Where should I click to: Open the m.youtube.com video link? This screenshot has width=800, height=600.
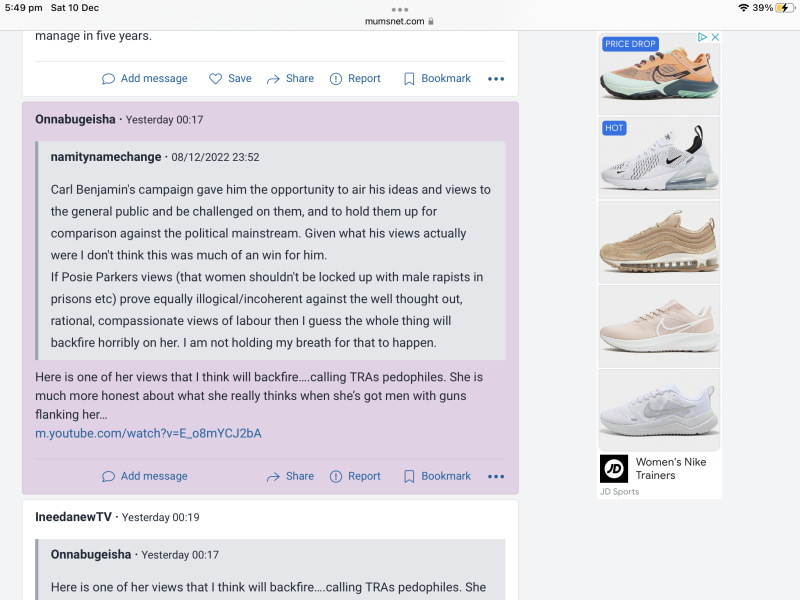coord(148,433)
